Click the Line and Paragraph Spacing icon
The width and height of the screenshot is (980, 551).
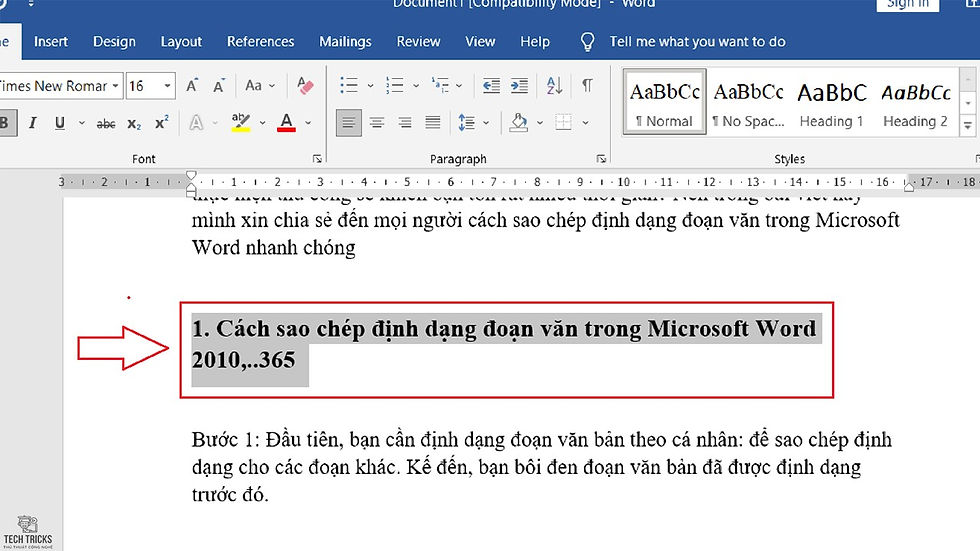pos(466,122)
